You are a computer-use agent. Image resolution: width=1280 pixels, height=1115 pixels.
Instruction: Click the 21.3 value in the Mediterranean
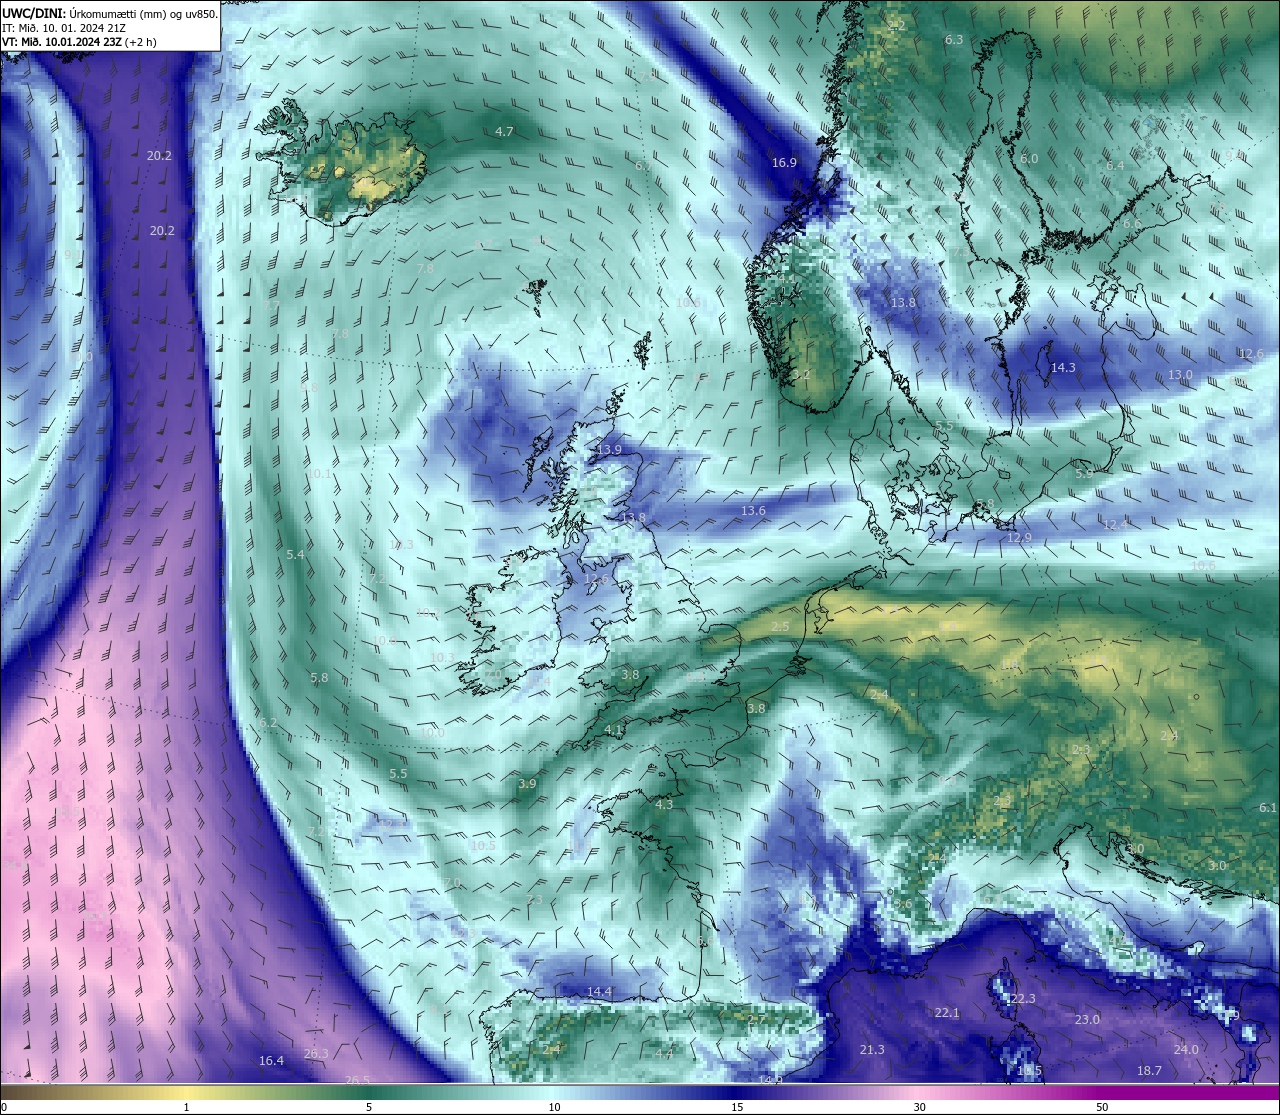point(872,1049)
